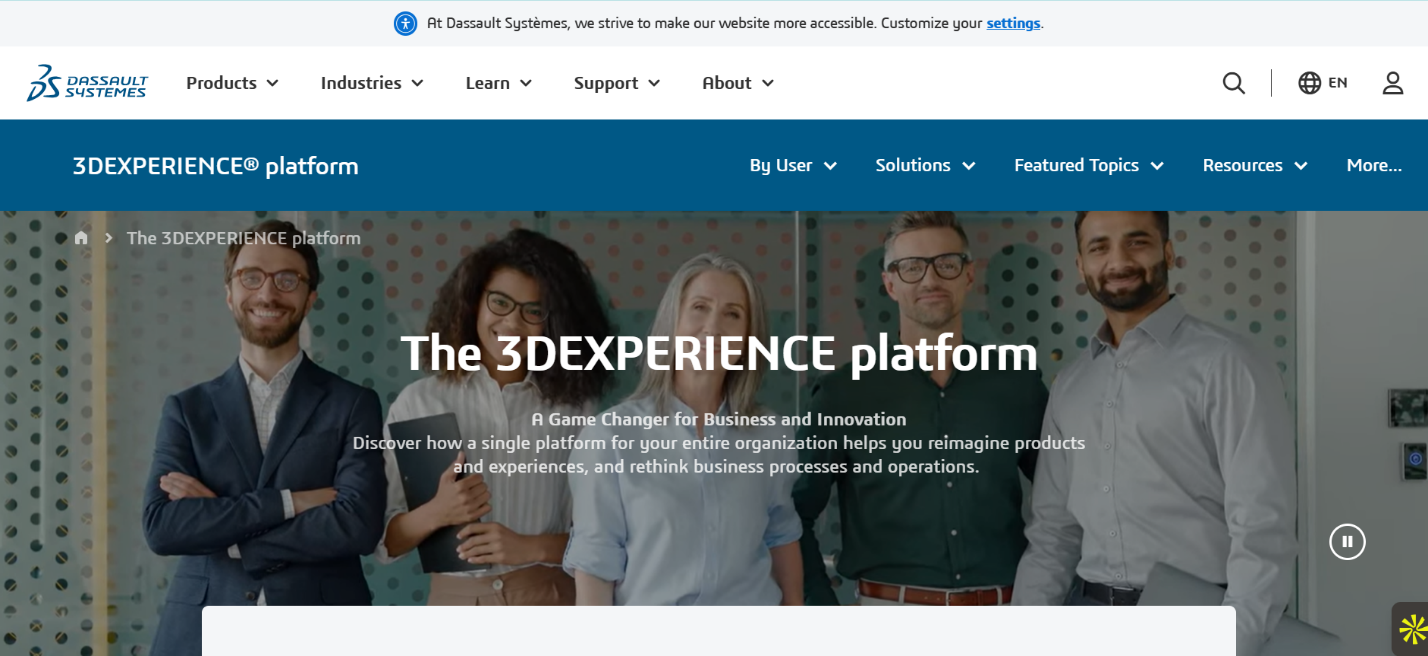Expand the Products menu
Viewport: 1428px width, 656px height.
click(232, 83)
